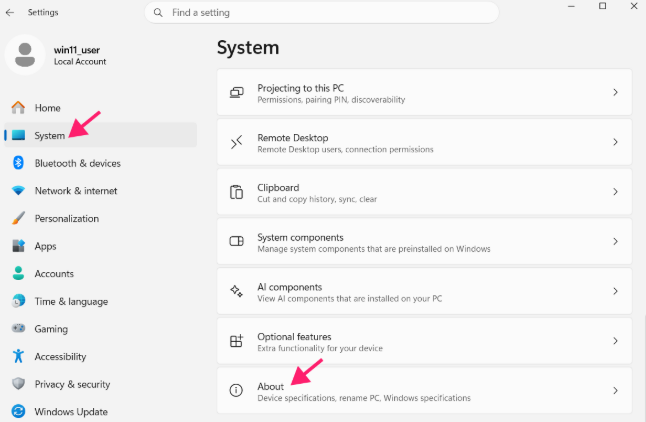The width and height of the screenshot is (646, 422).
Task: Click the Remote Desktop arrows icon
Action: pyautogui.click(x=236, y=142)
